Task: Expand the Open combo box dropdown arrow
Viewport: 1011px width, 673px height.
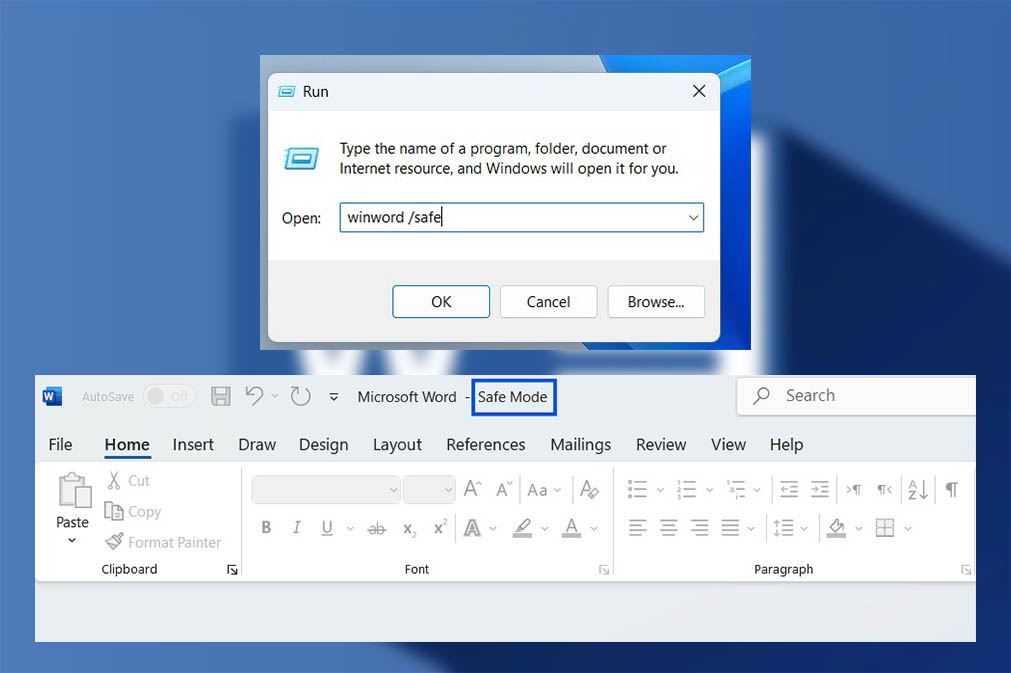Action: click(x=692, y=217)
